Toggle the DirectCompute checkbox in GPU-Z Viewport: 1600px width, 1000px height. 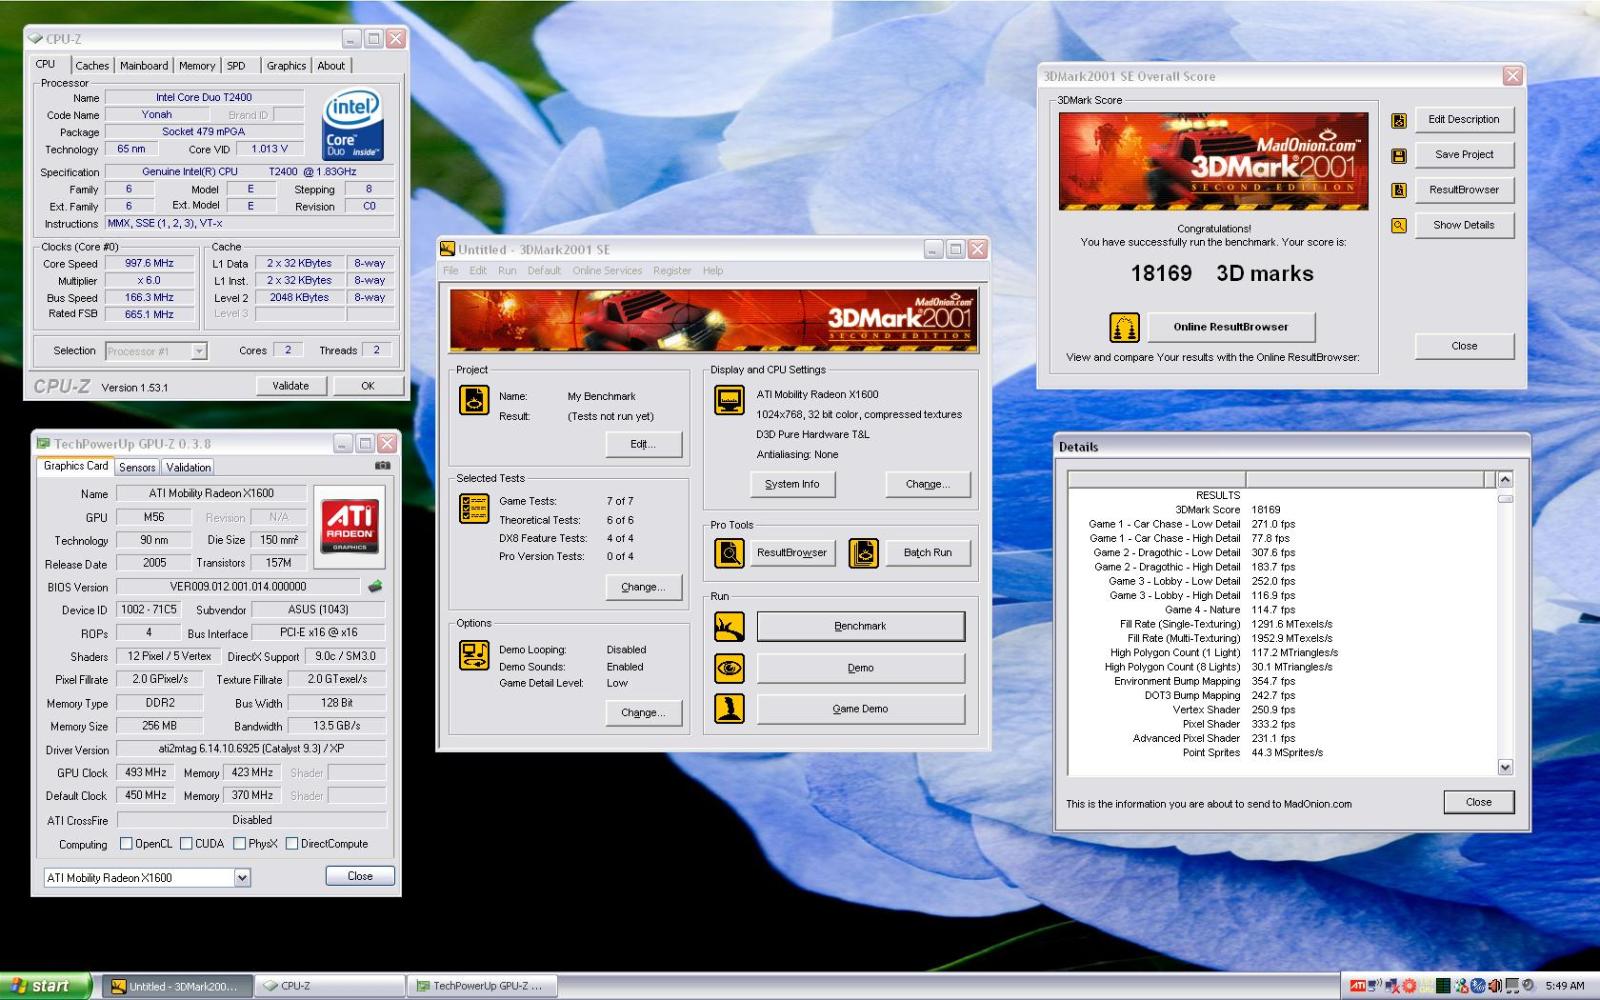click(292, 843)
